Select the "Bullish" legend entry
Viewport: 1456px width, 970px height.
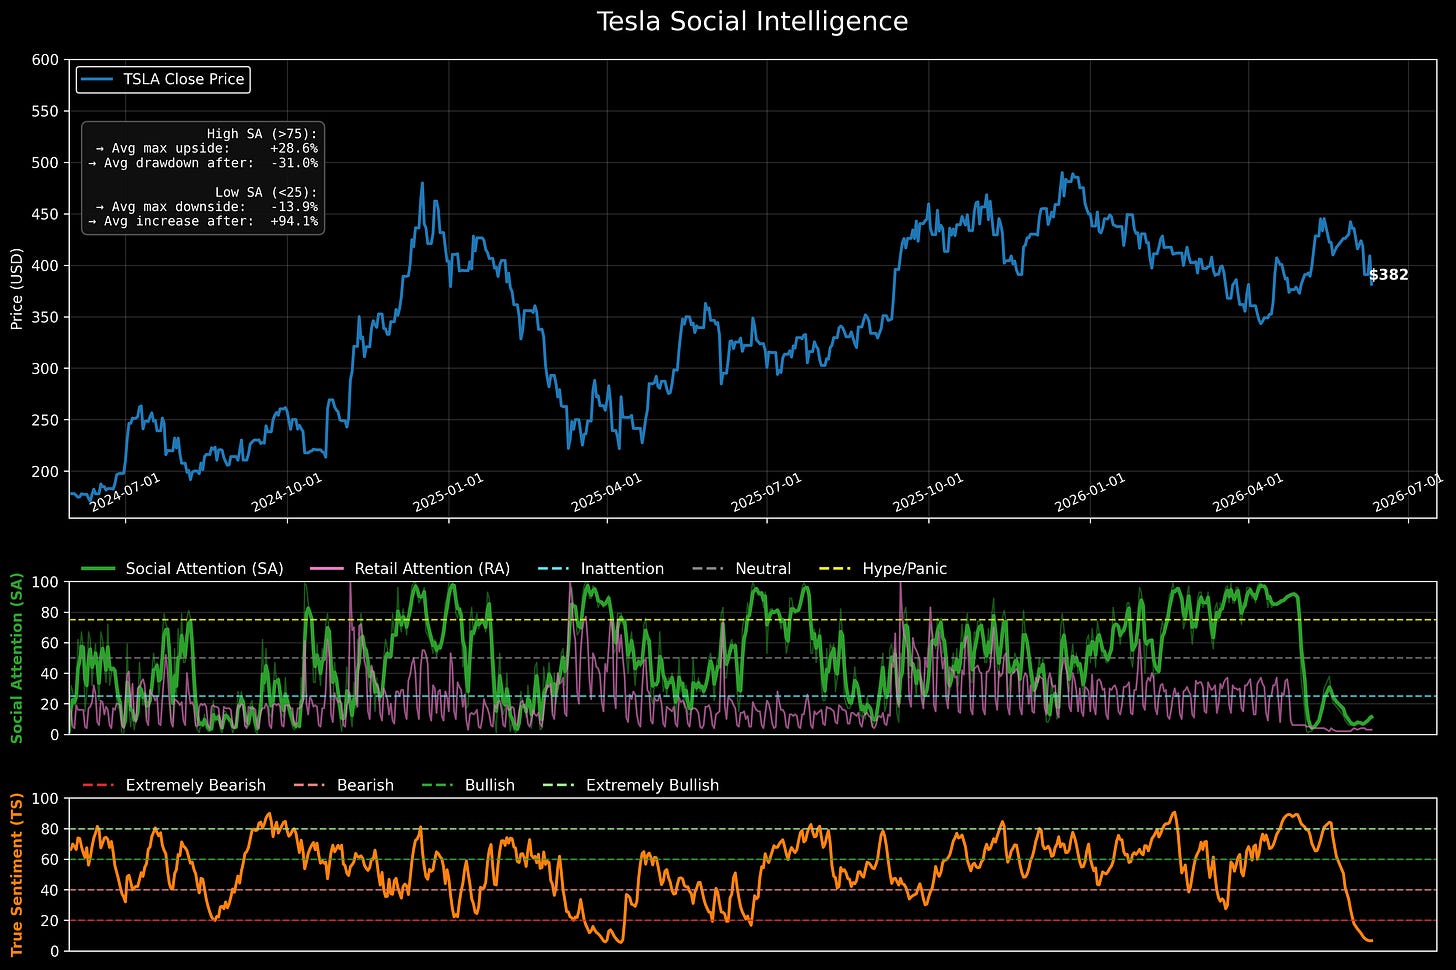tap(468, 786)
